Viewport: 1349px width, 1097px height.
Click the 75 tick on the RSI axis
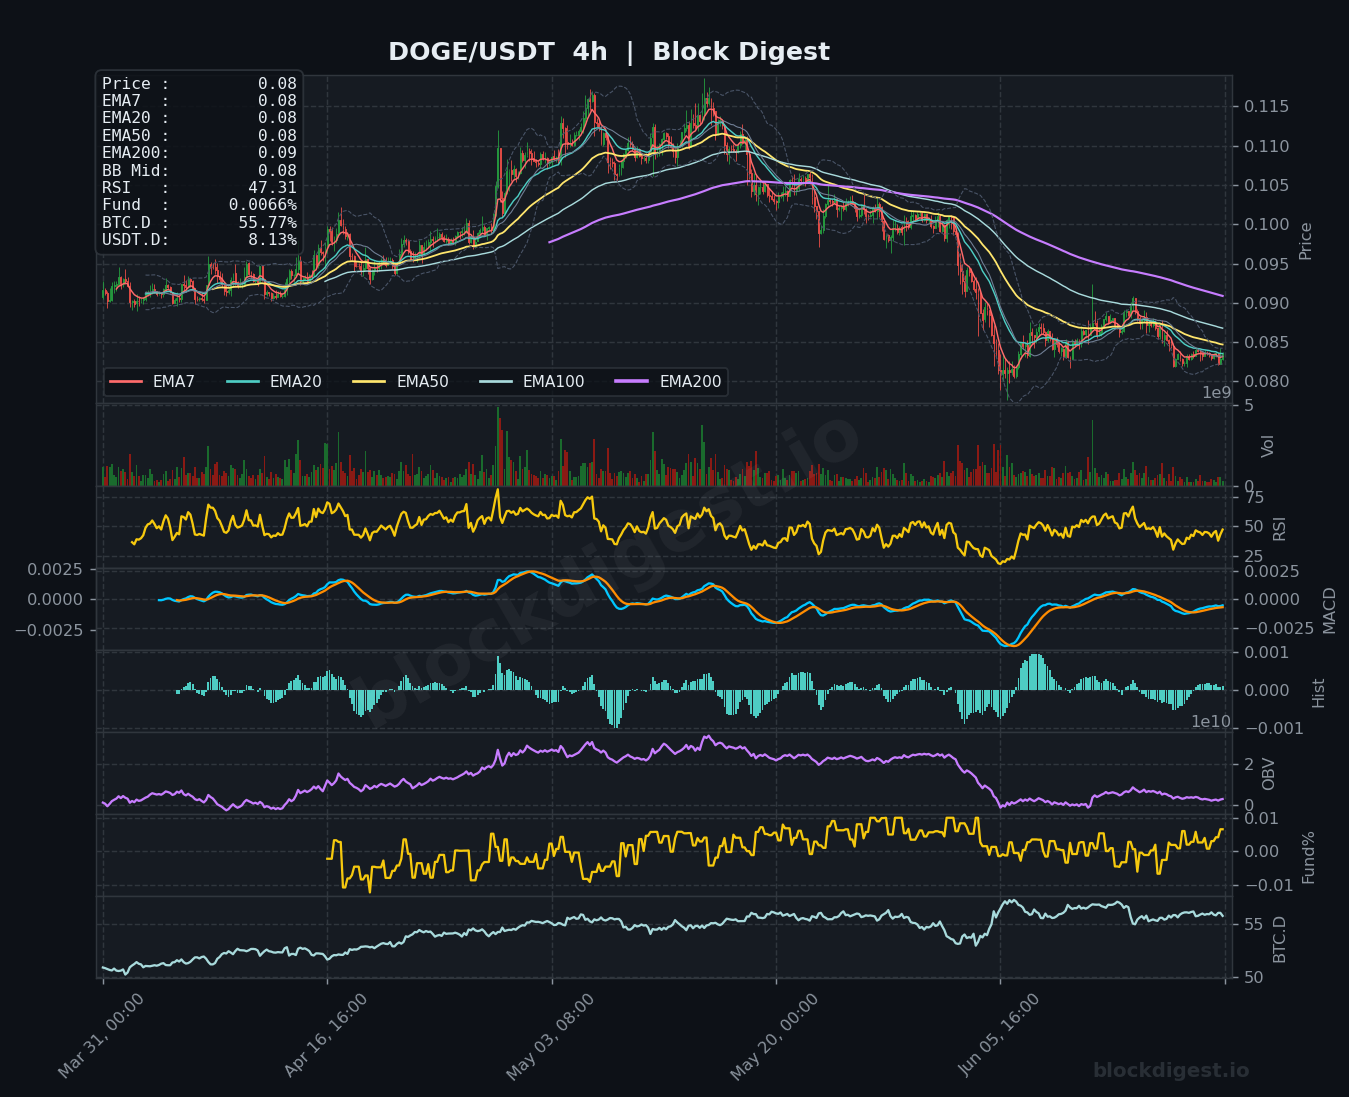click(x=1254, y=498)
